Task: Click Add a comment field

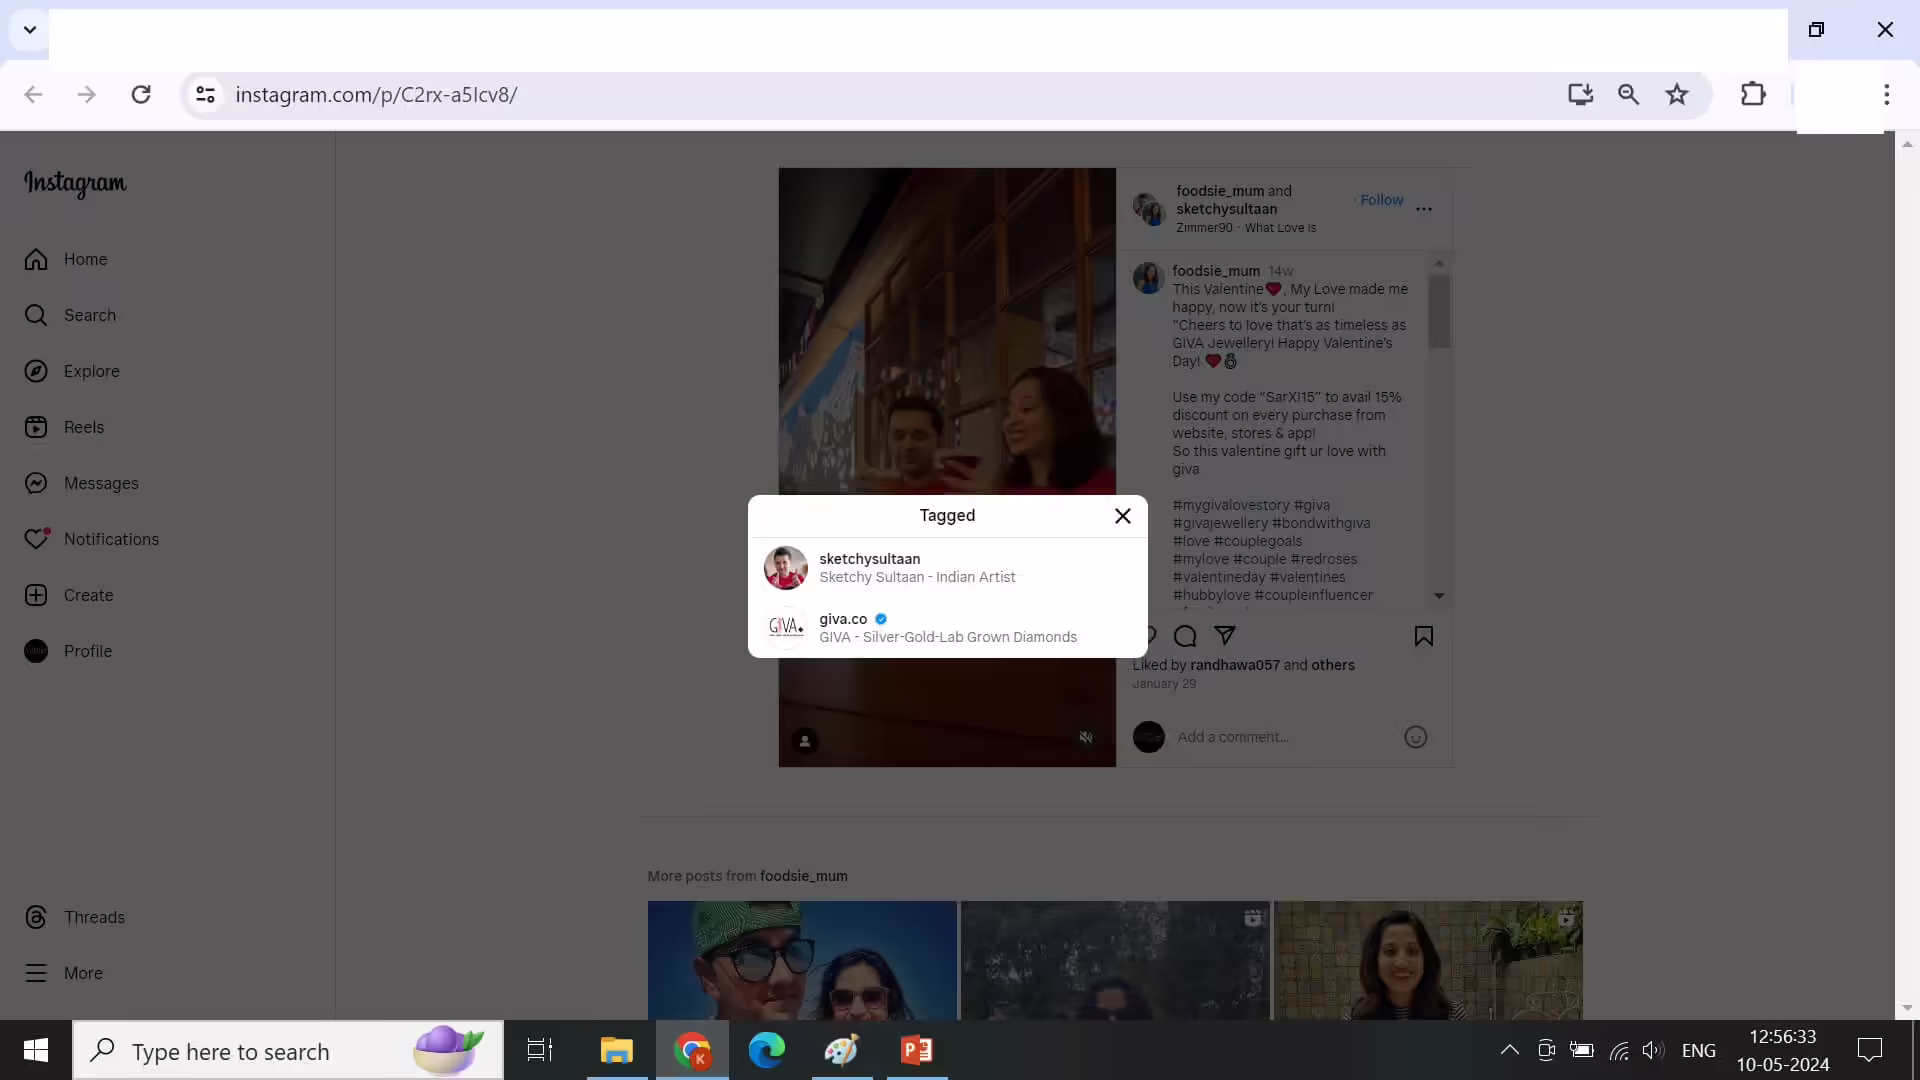Action: tap(1285, 737)
